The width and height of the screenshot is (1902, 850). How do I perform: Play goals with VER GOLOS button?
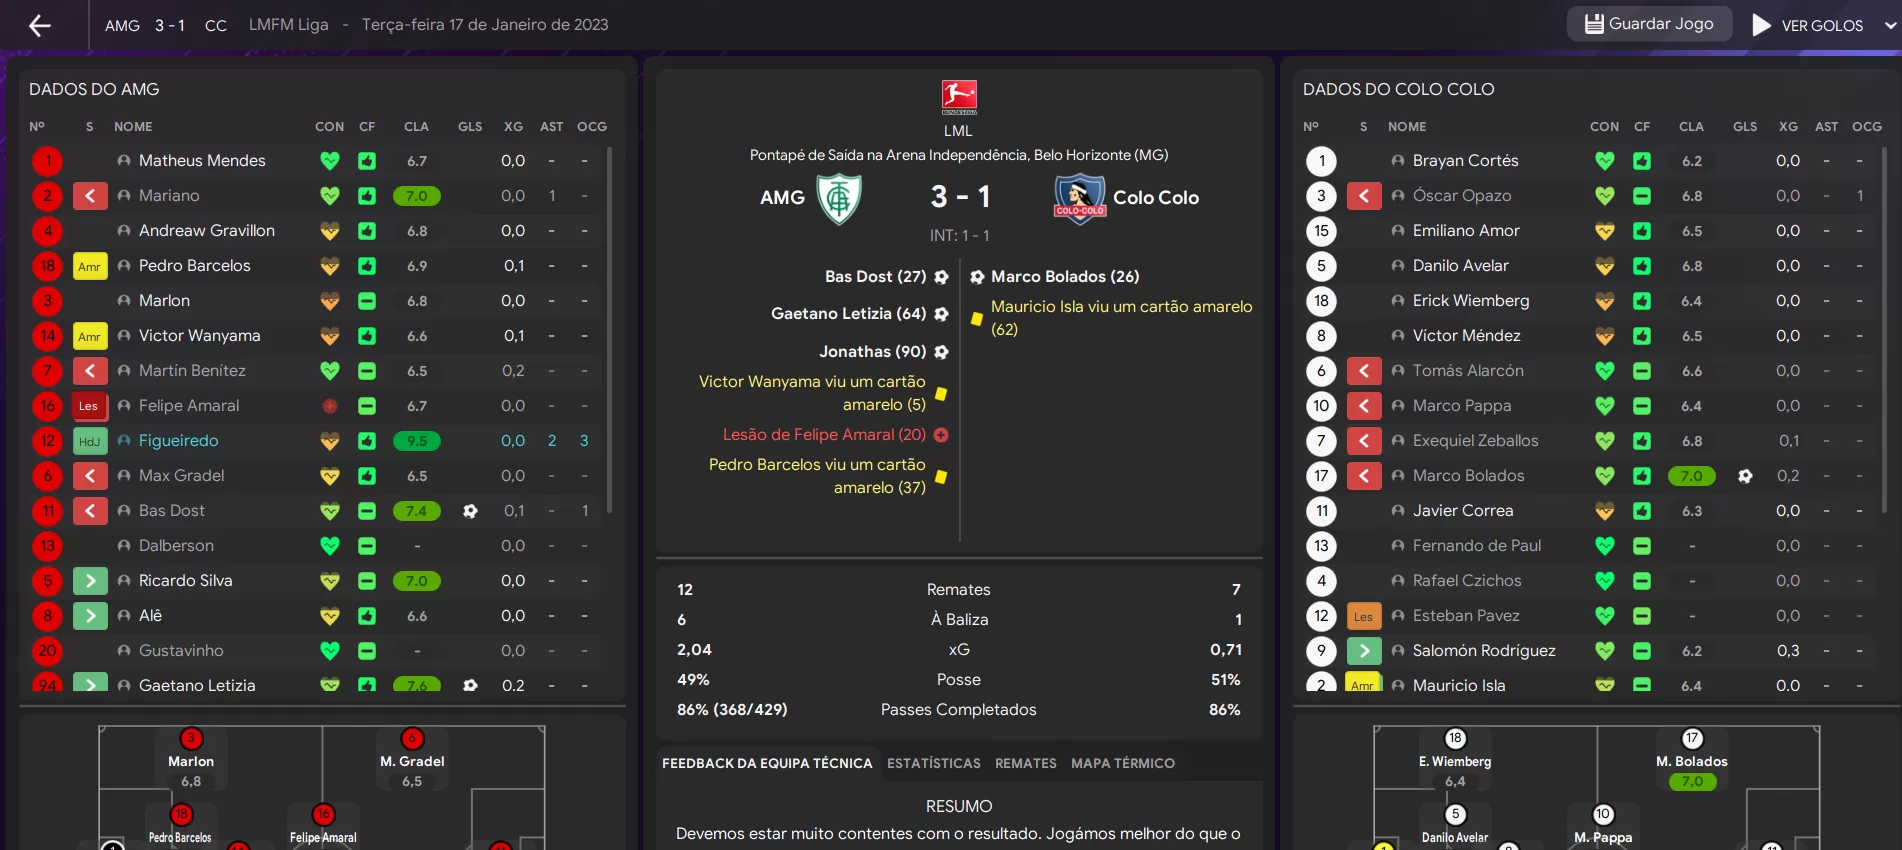(x=1809, y=25)
